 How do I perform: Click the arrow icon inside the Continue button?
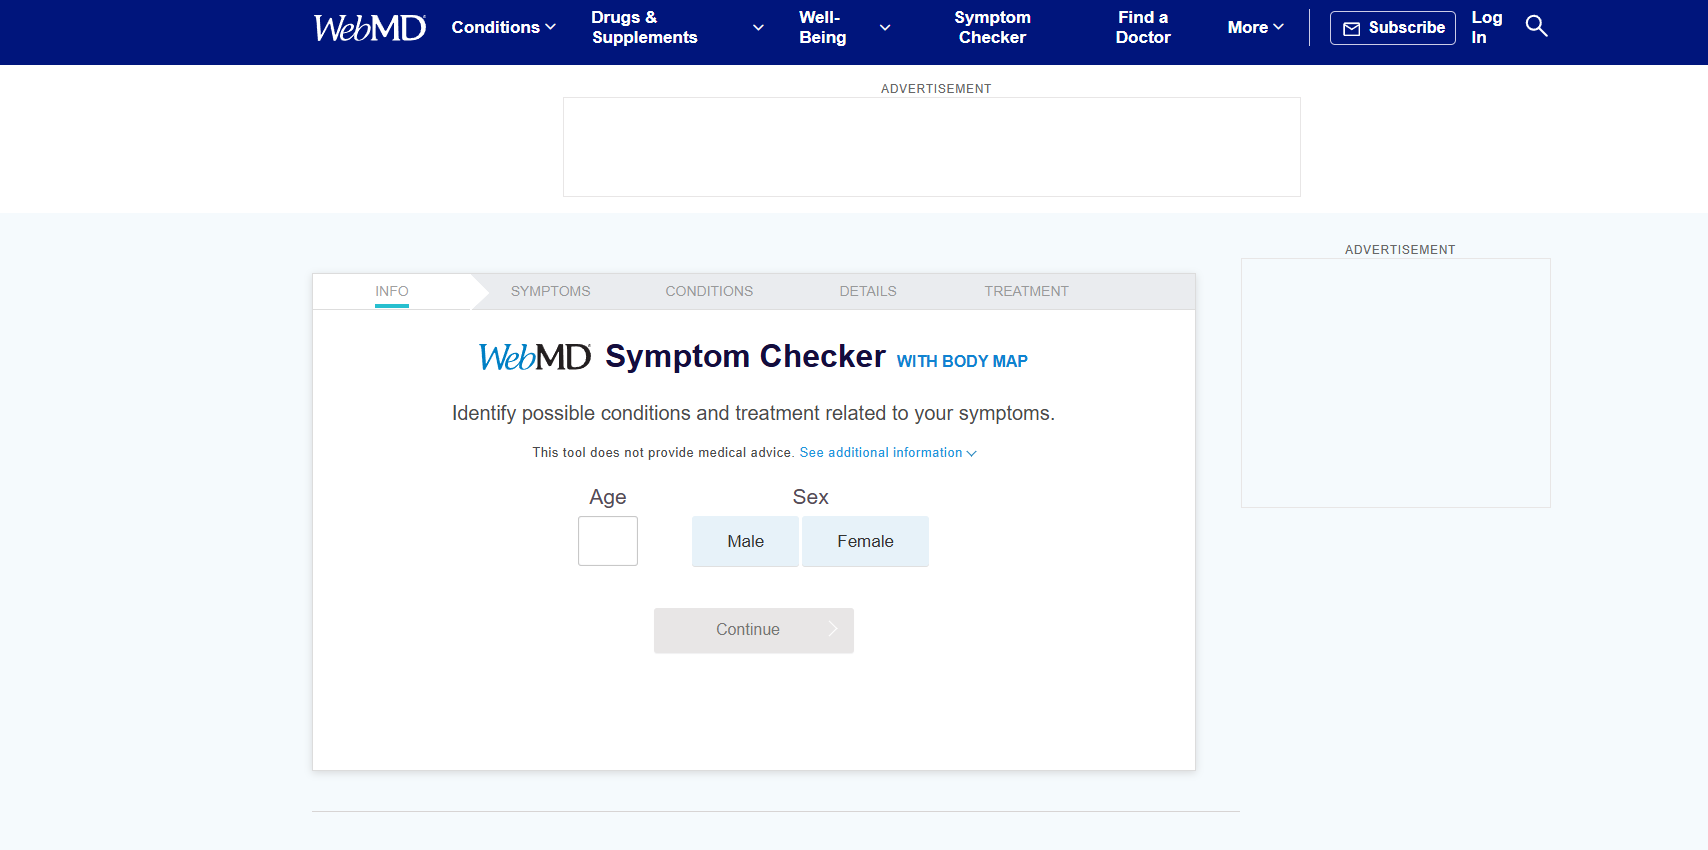pos(833,629)
